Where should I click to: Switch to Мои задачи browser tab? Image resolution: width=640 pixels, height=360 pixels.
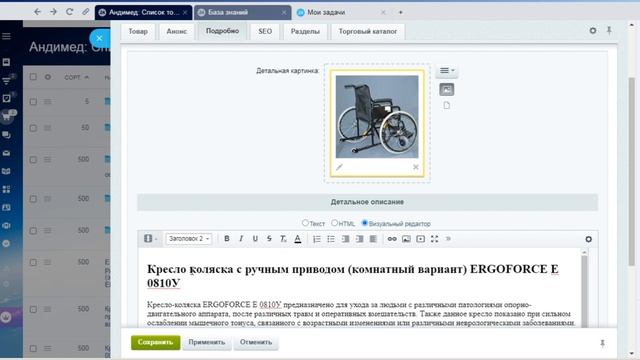[342, 13]
